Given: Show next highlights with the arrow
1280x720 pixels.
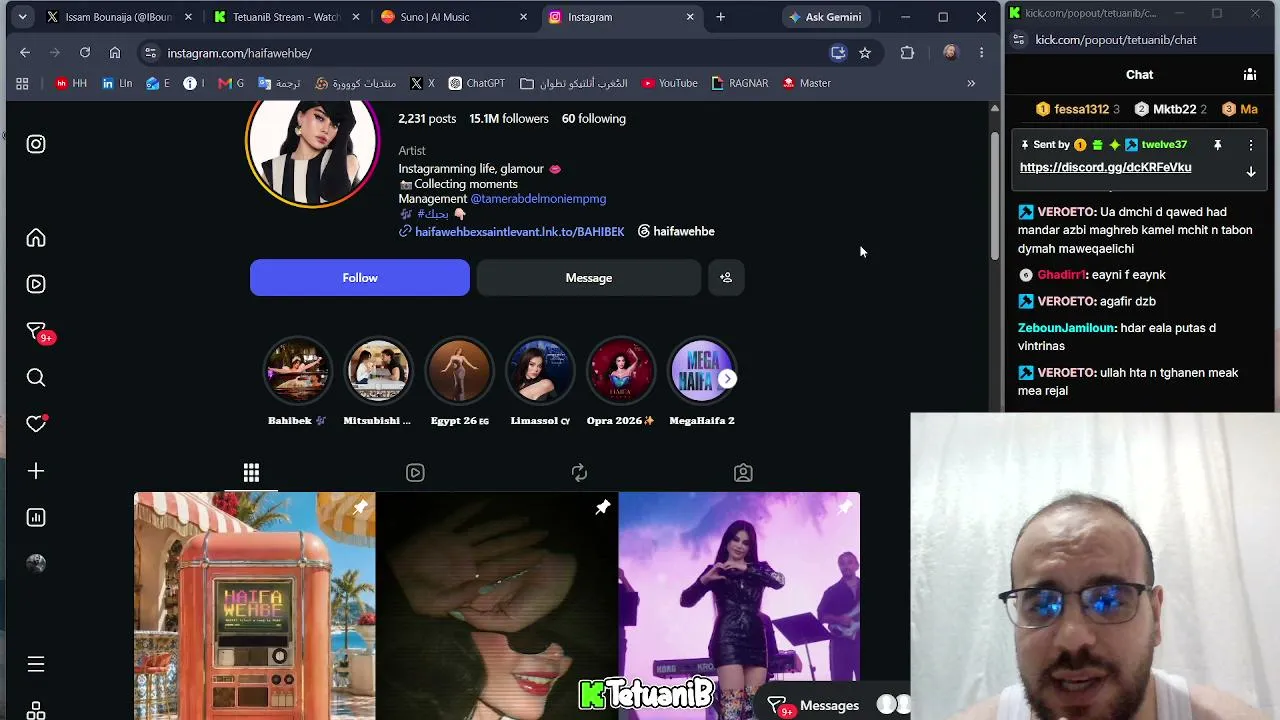Looking at the screenshot, I should [x=727, y=379].
